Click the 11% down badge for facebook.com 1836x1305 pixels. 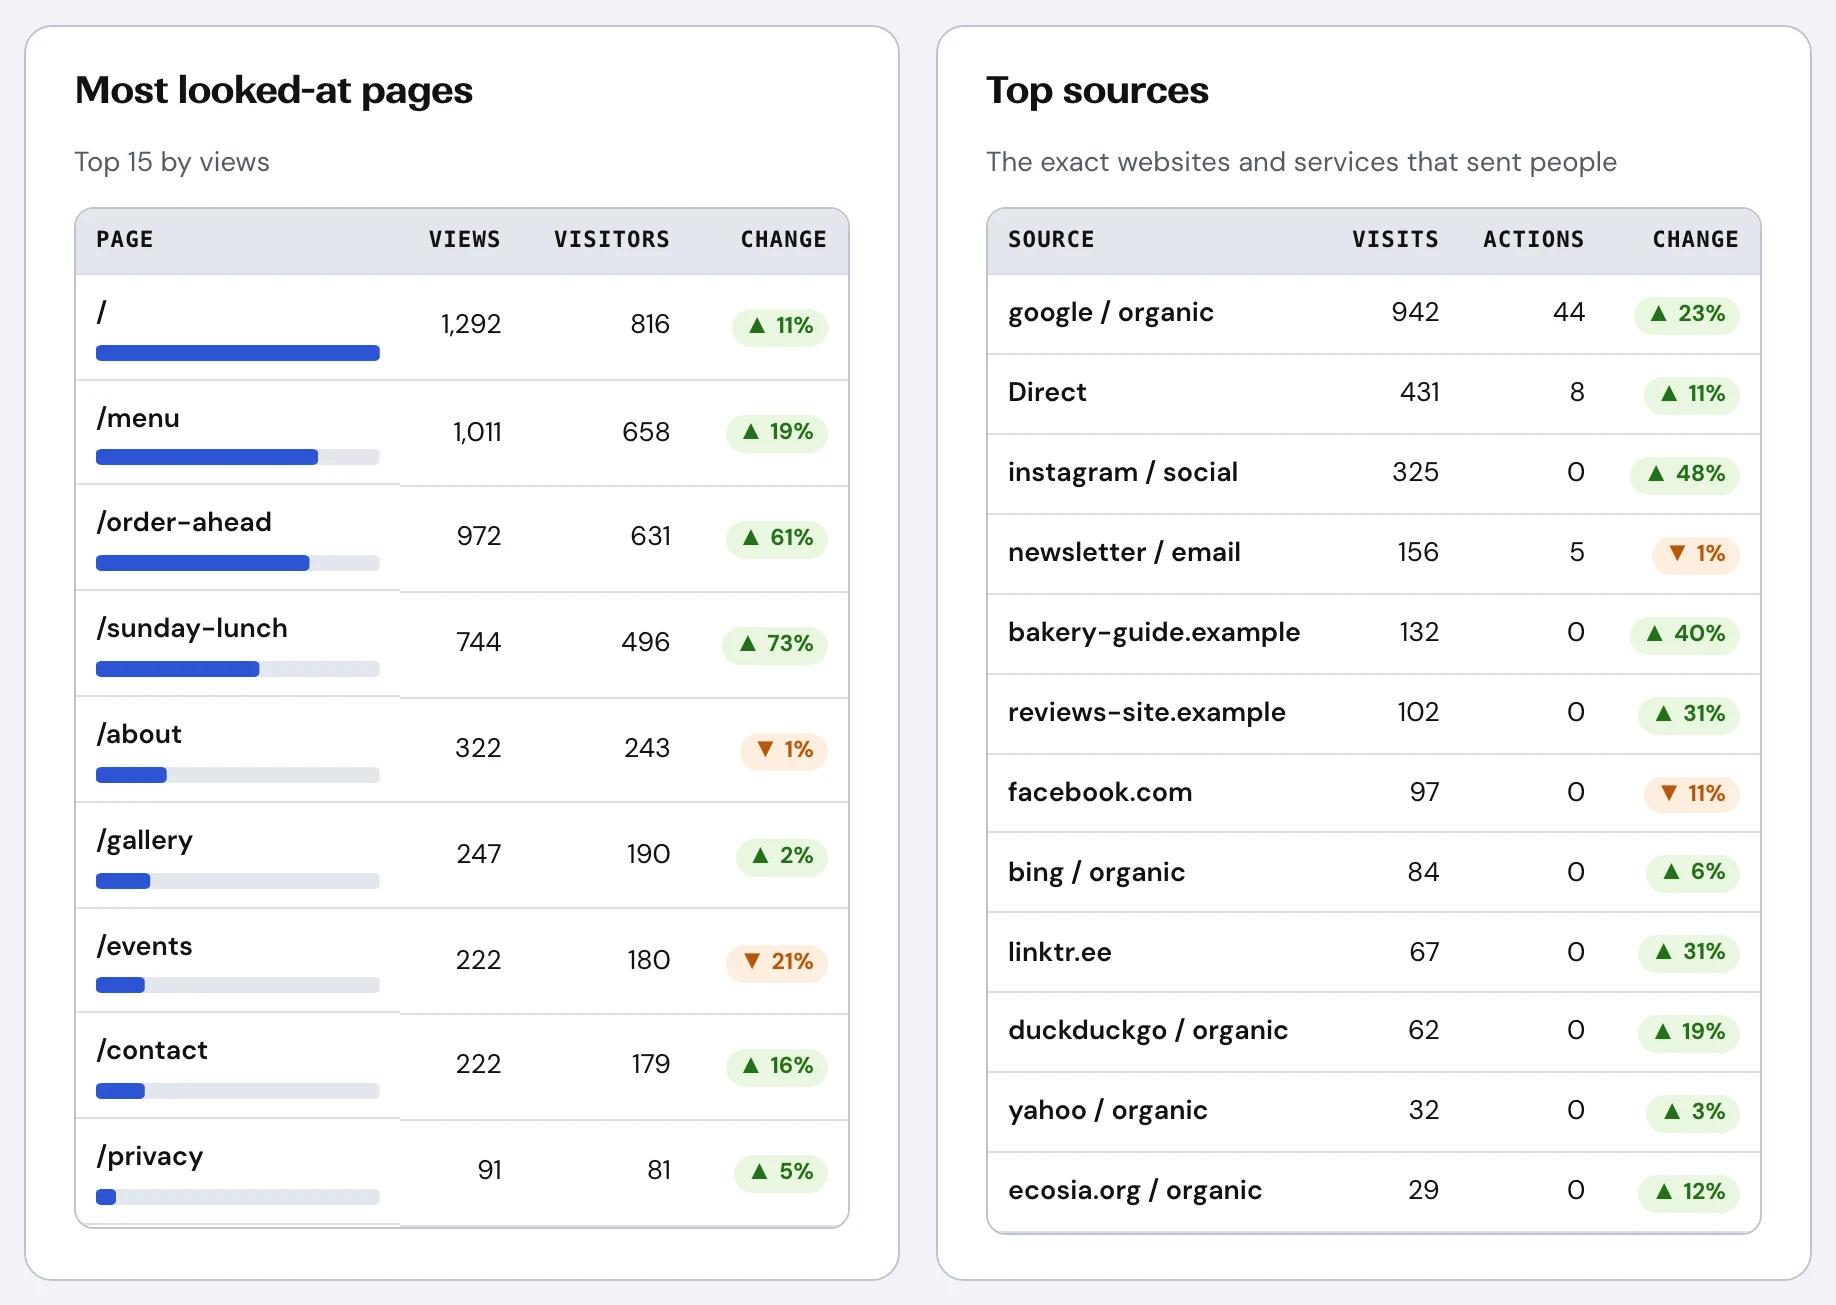[x=1692, y=794]
